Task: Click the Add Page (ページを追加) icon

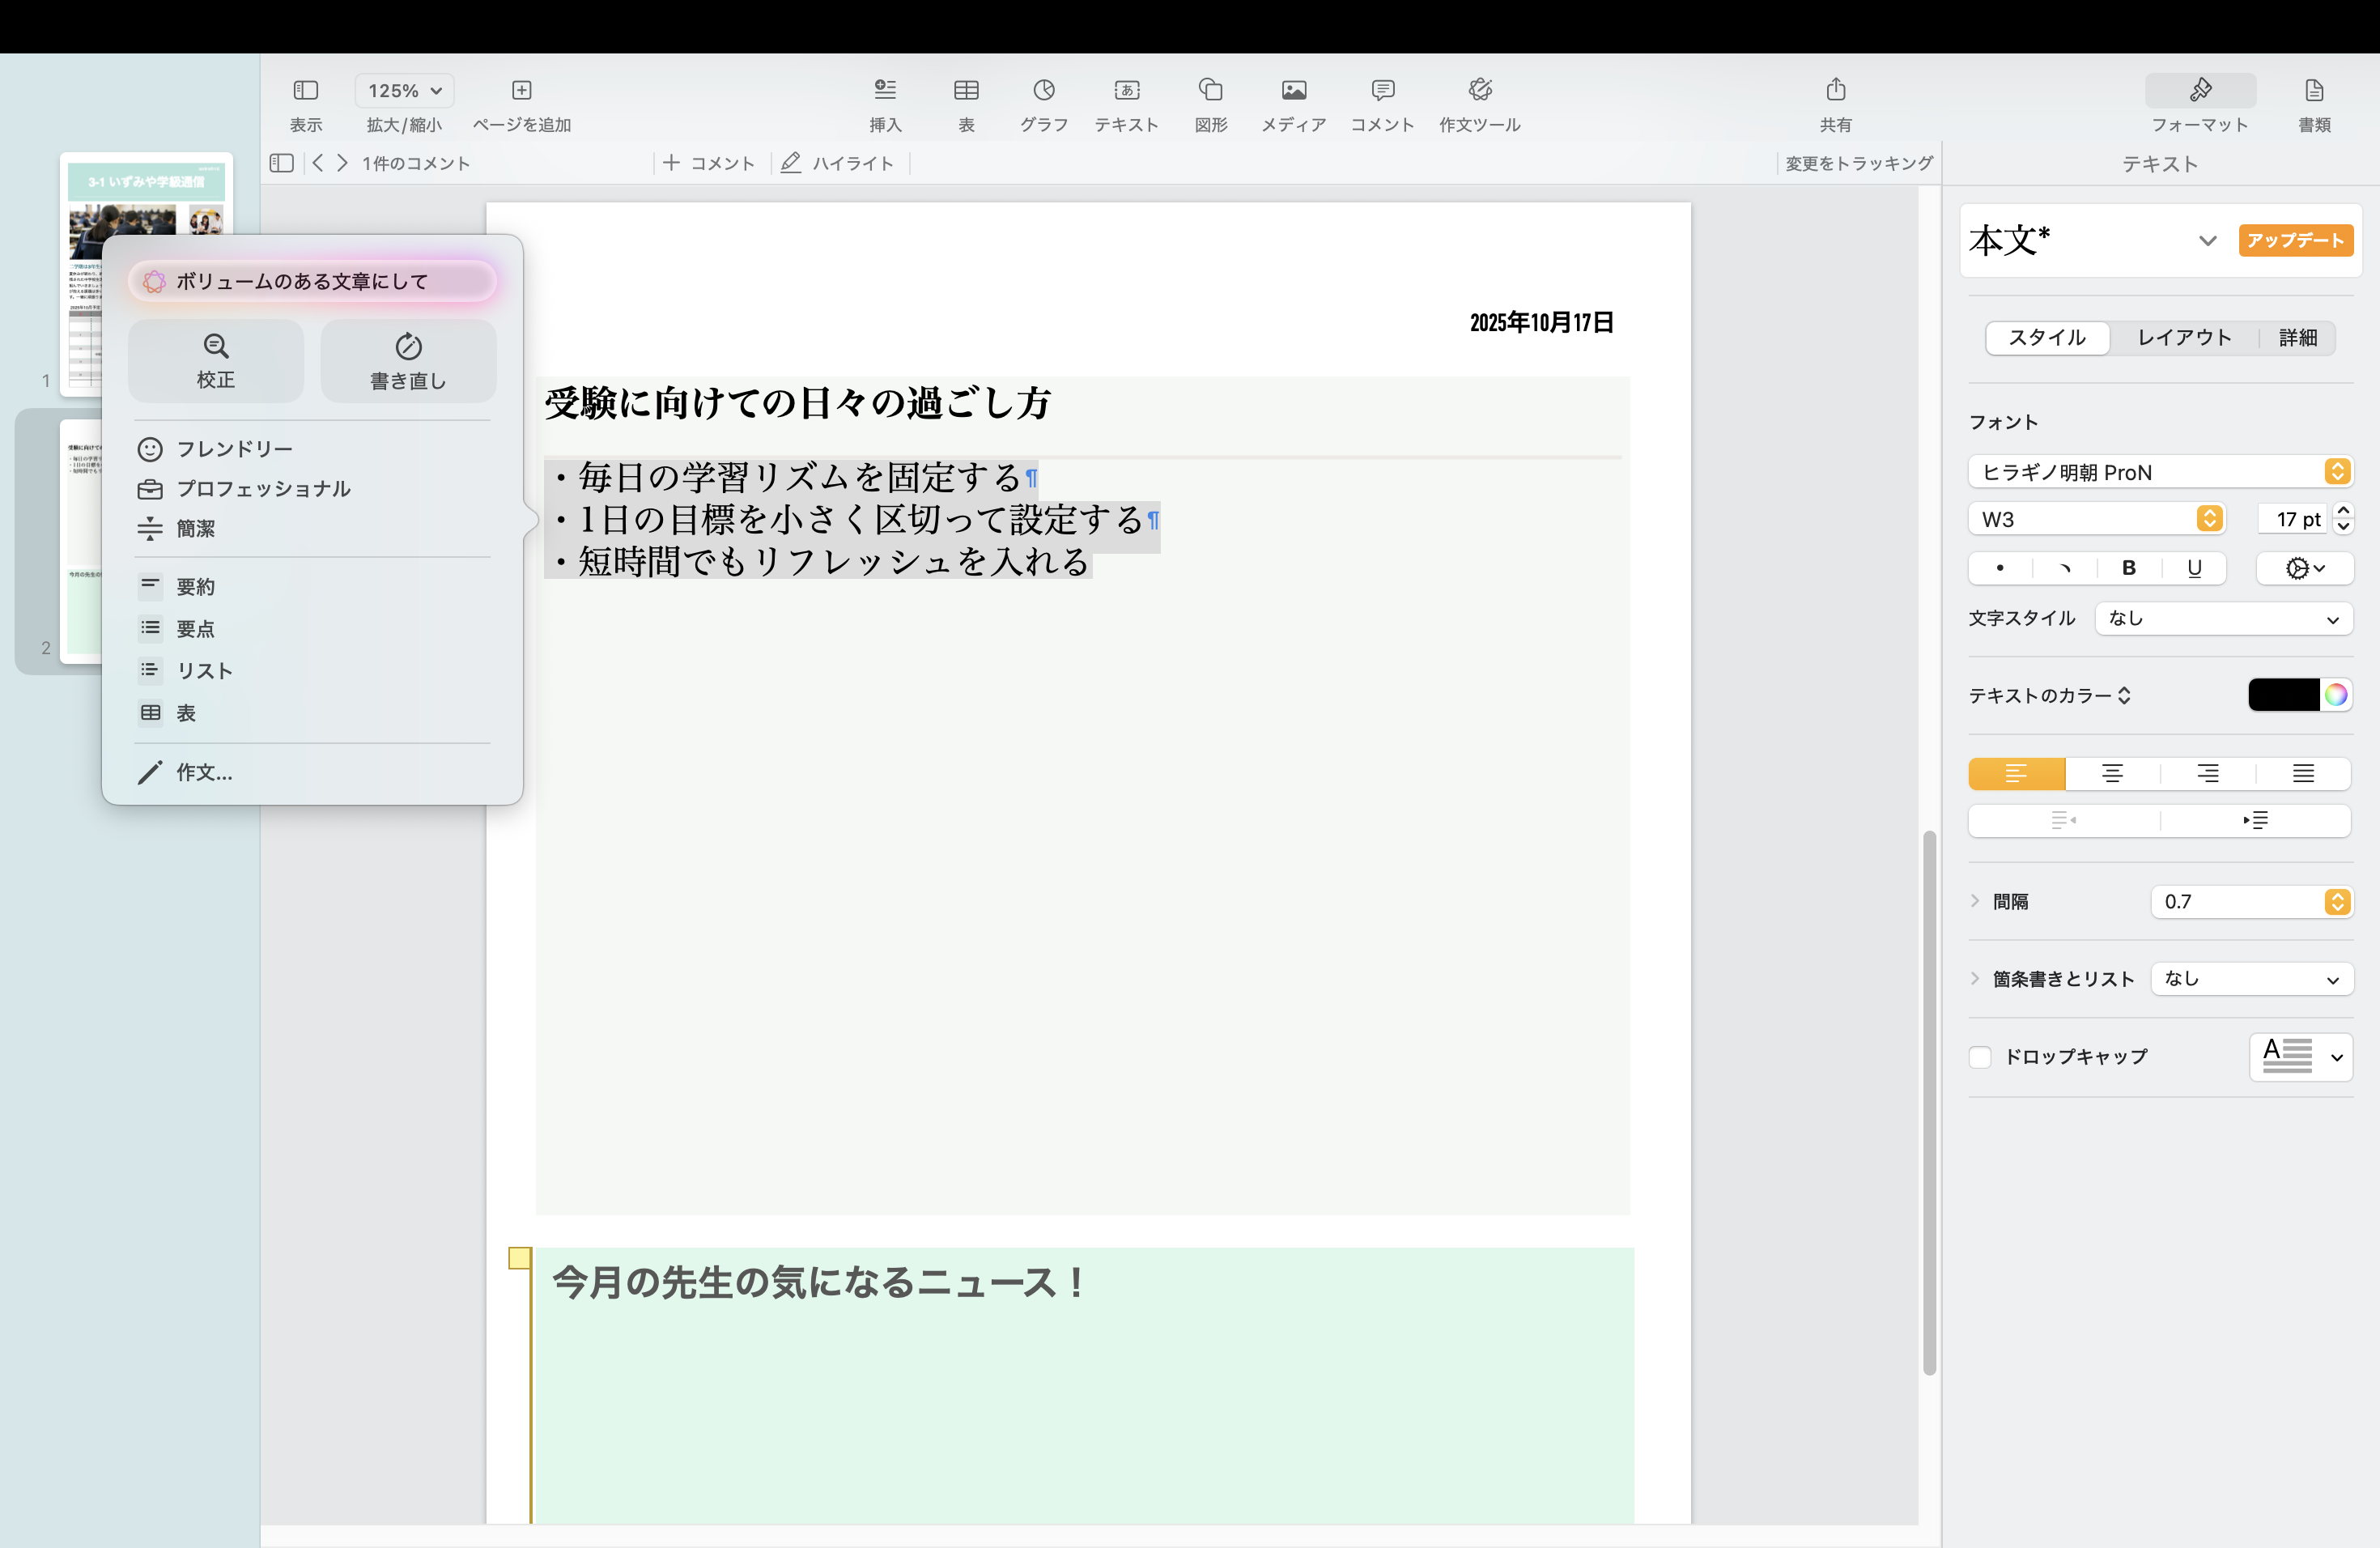Action: pyautogui.click(x=521, y=91)
